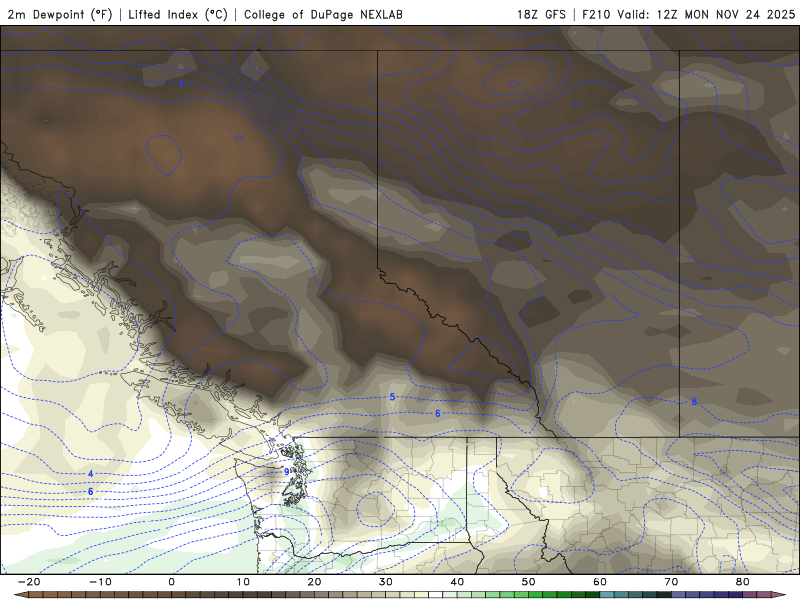
Task: Click the 20 tick label on the colorbar
Action: [x=314, y=582]
